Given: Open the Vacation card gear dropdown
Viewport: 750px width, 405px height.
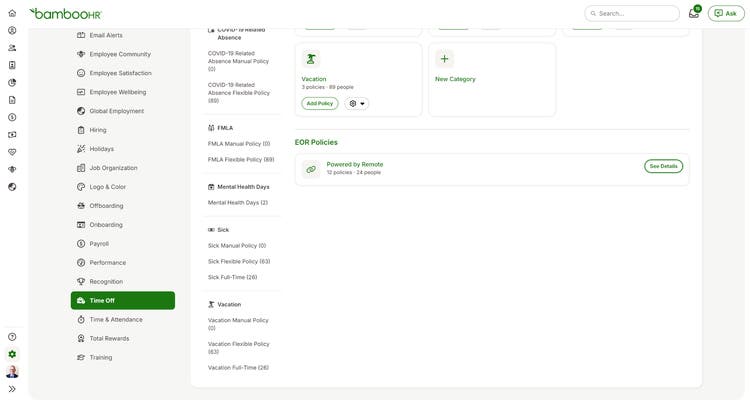Looking at the screenshot, I should tap(357, 103).
